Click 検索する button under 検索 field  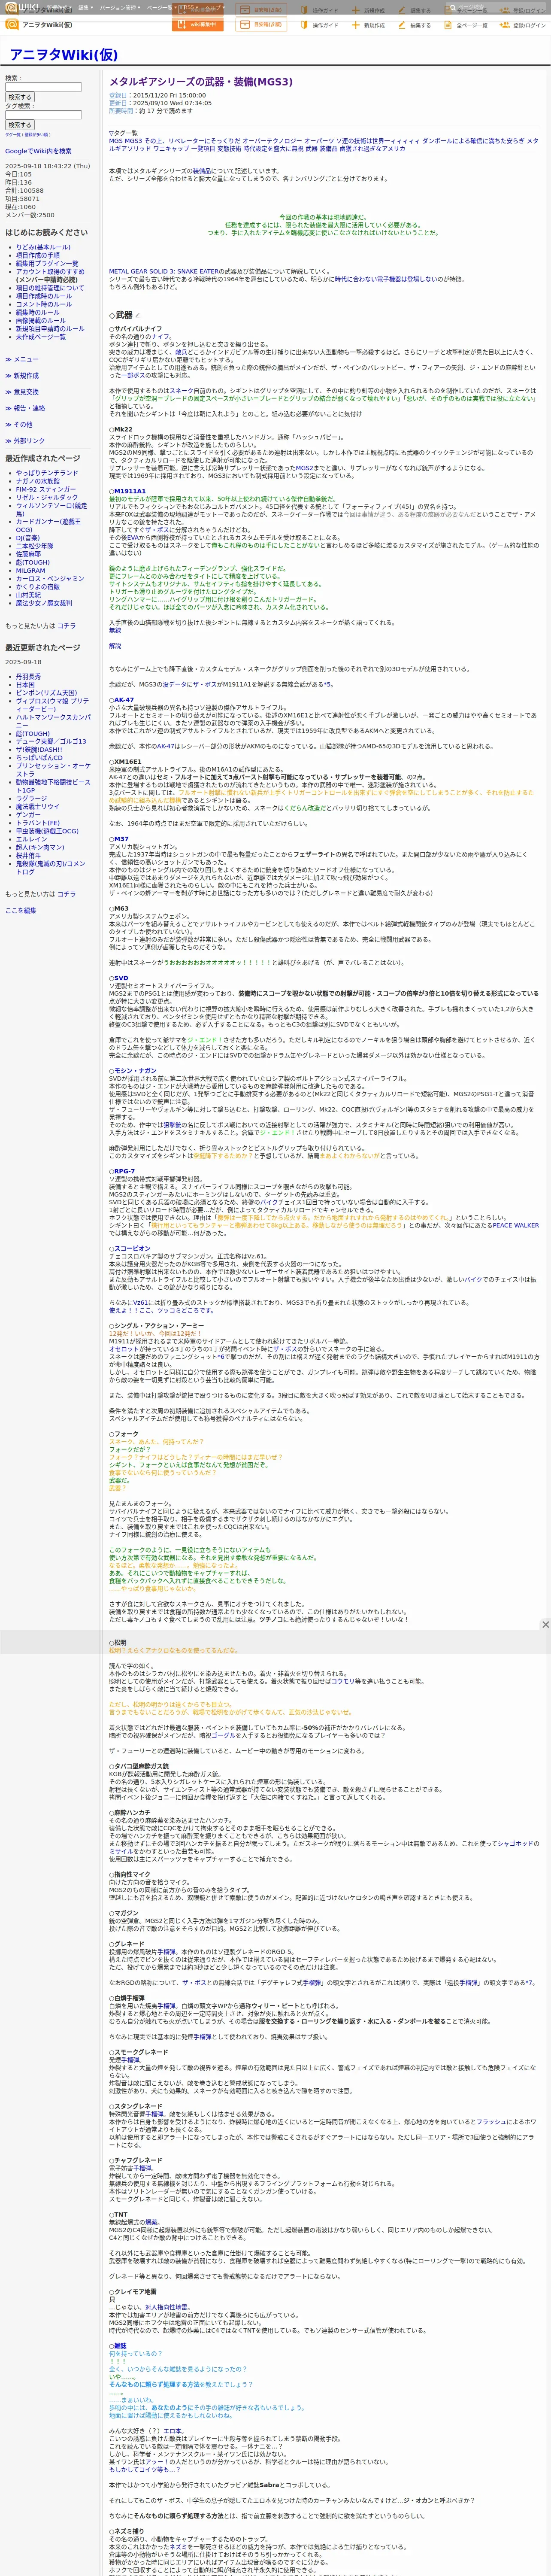pos(20,97)
